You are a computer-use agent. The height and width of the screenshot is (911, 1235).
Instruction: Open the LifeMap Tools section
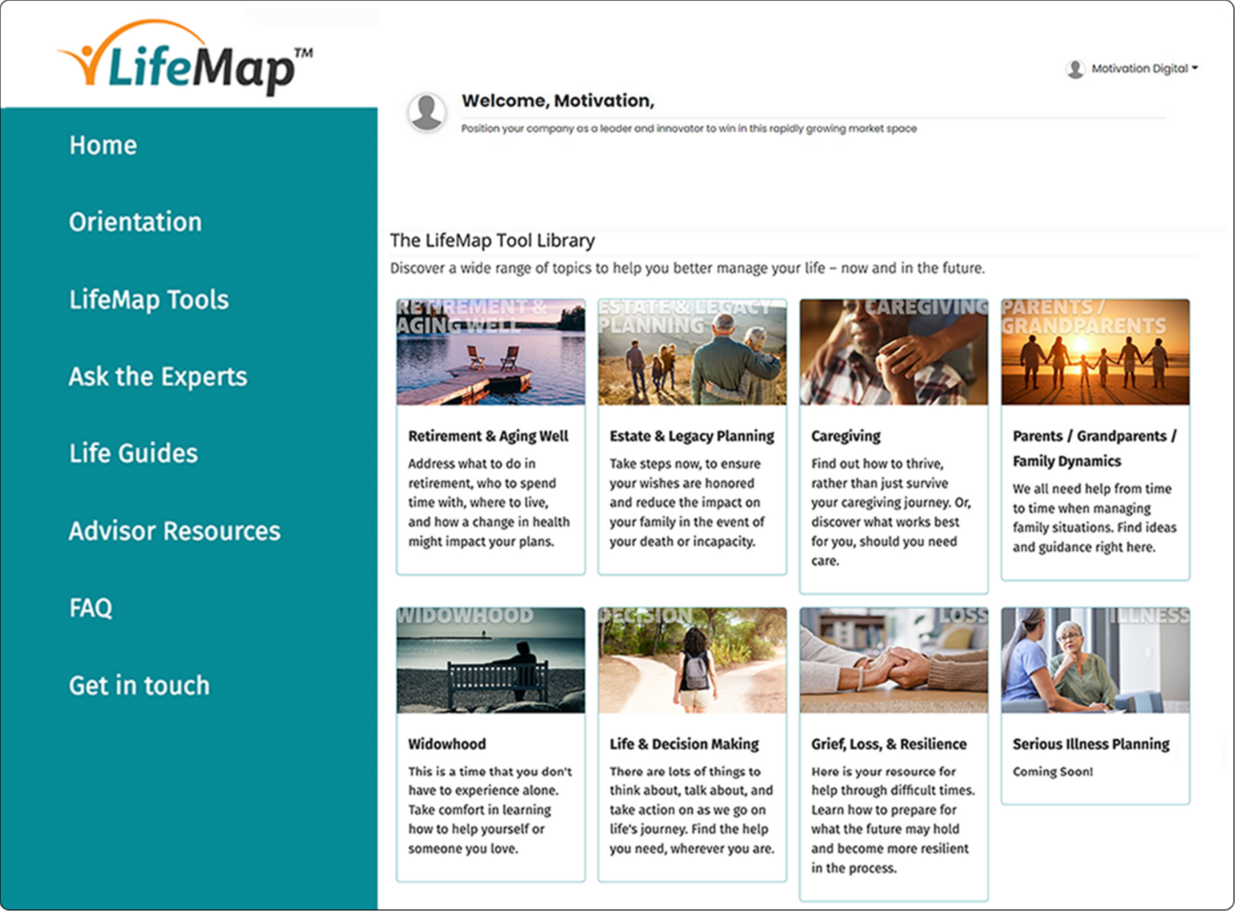pos(148,299)
